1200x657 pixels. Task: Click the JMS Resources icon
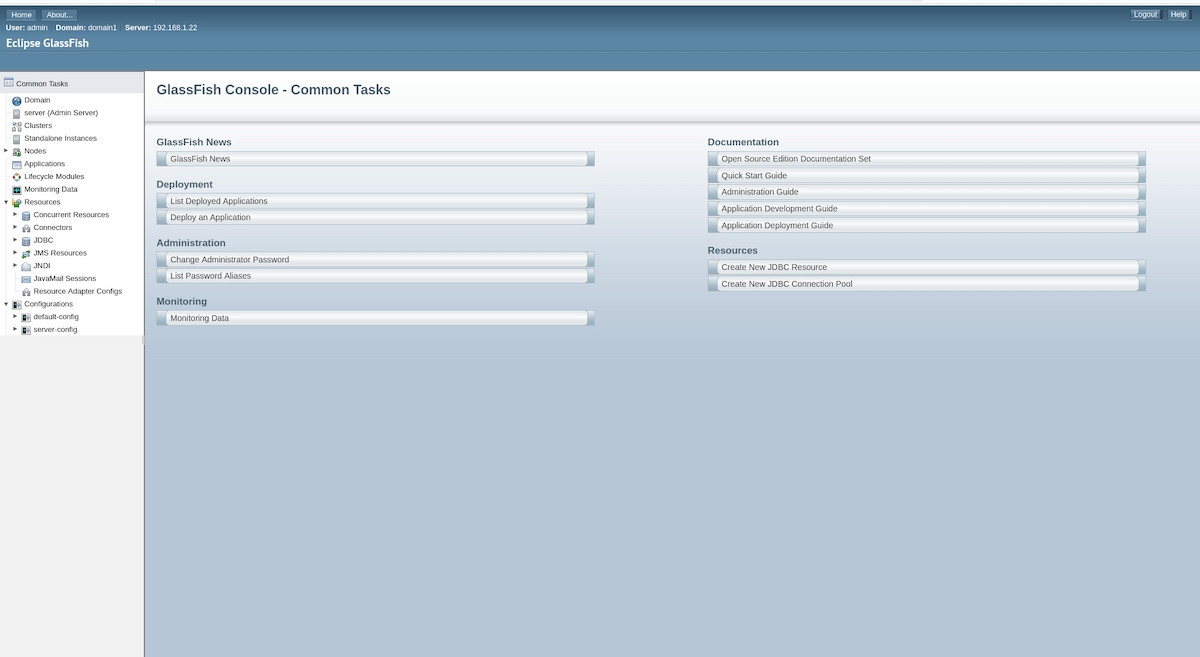pyautogui.click(x=25, y=253)
